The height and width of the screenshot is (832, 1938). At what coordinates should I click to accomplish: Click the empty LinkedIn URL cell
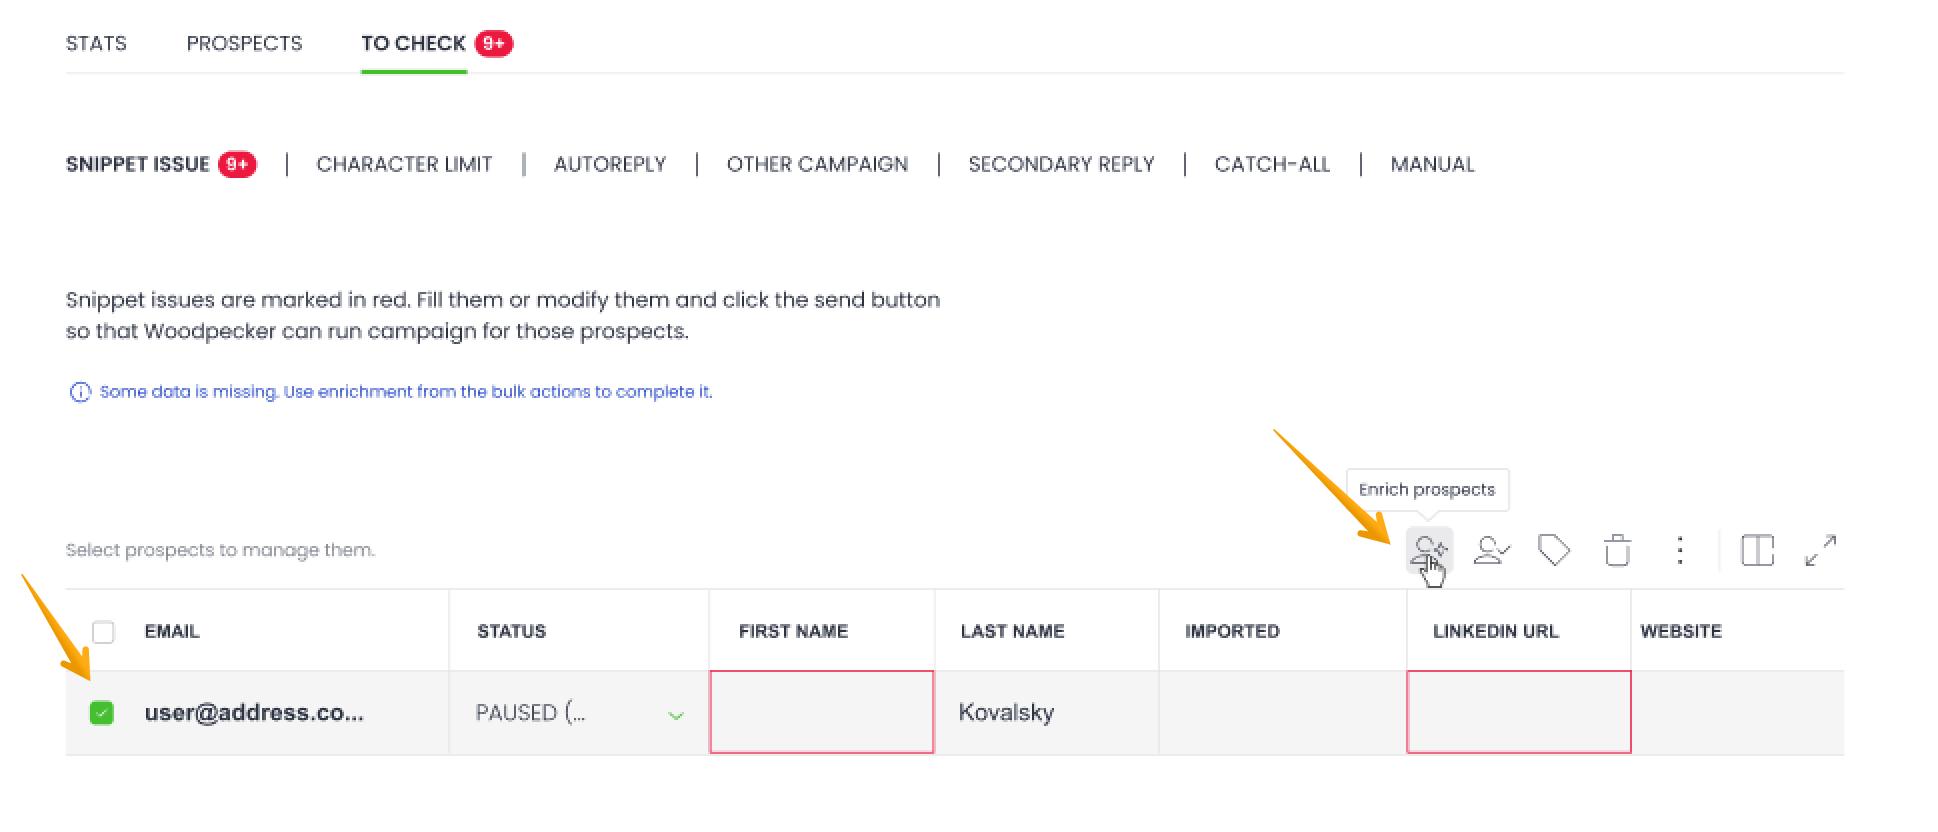pyautogui.click(x=1518, y=712)
